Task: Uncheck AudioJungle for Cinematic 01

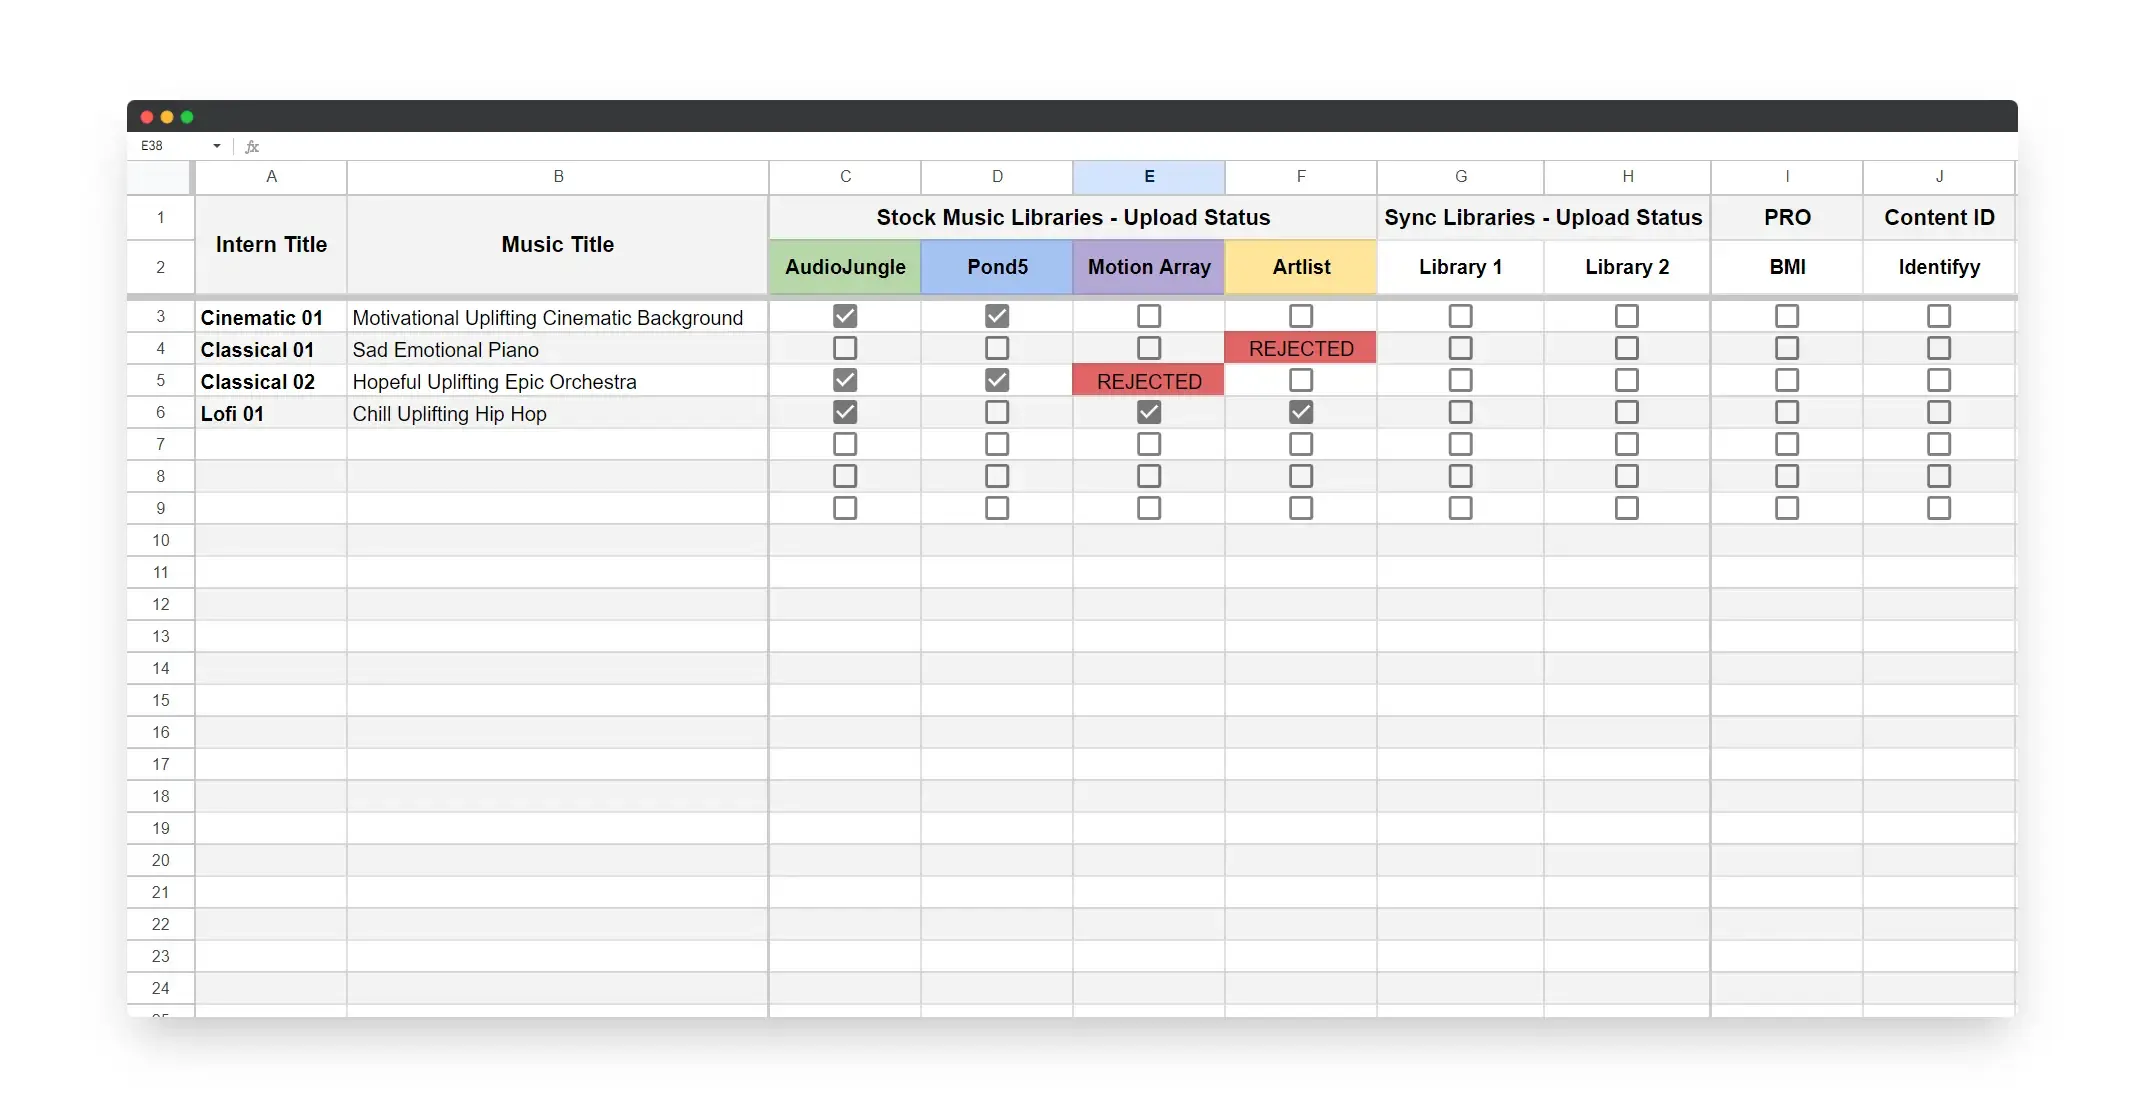Action: [x=845, y=316]
